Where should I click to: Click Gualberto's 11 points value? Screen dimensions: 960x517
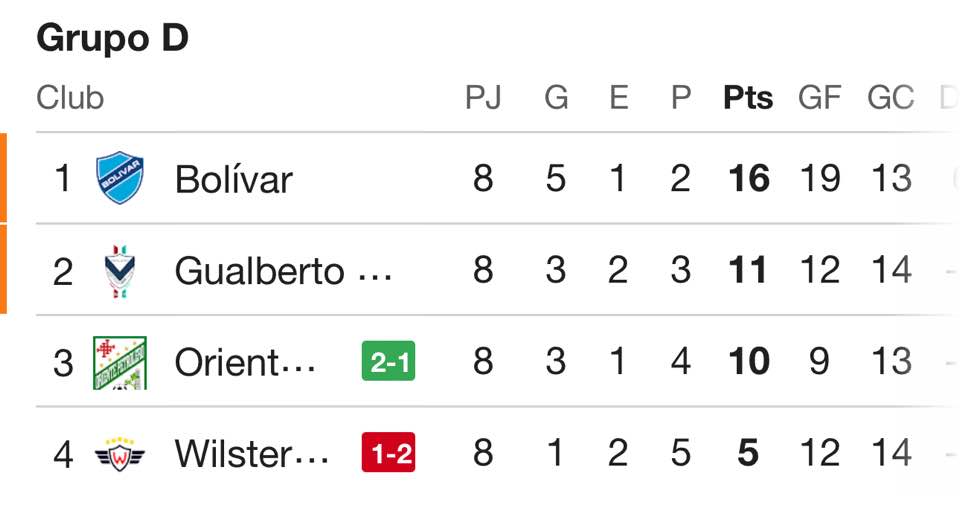tap(748, 270)
